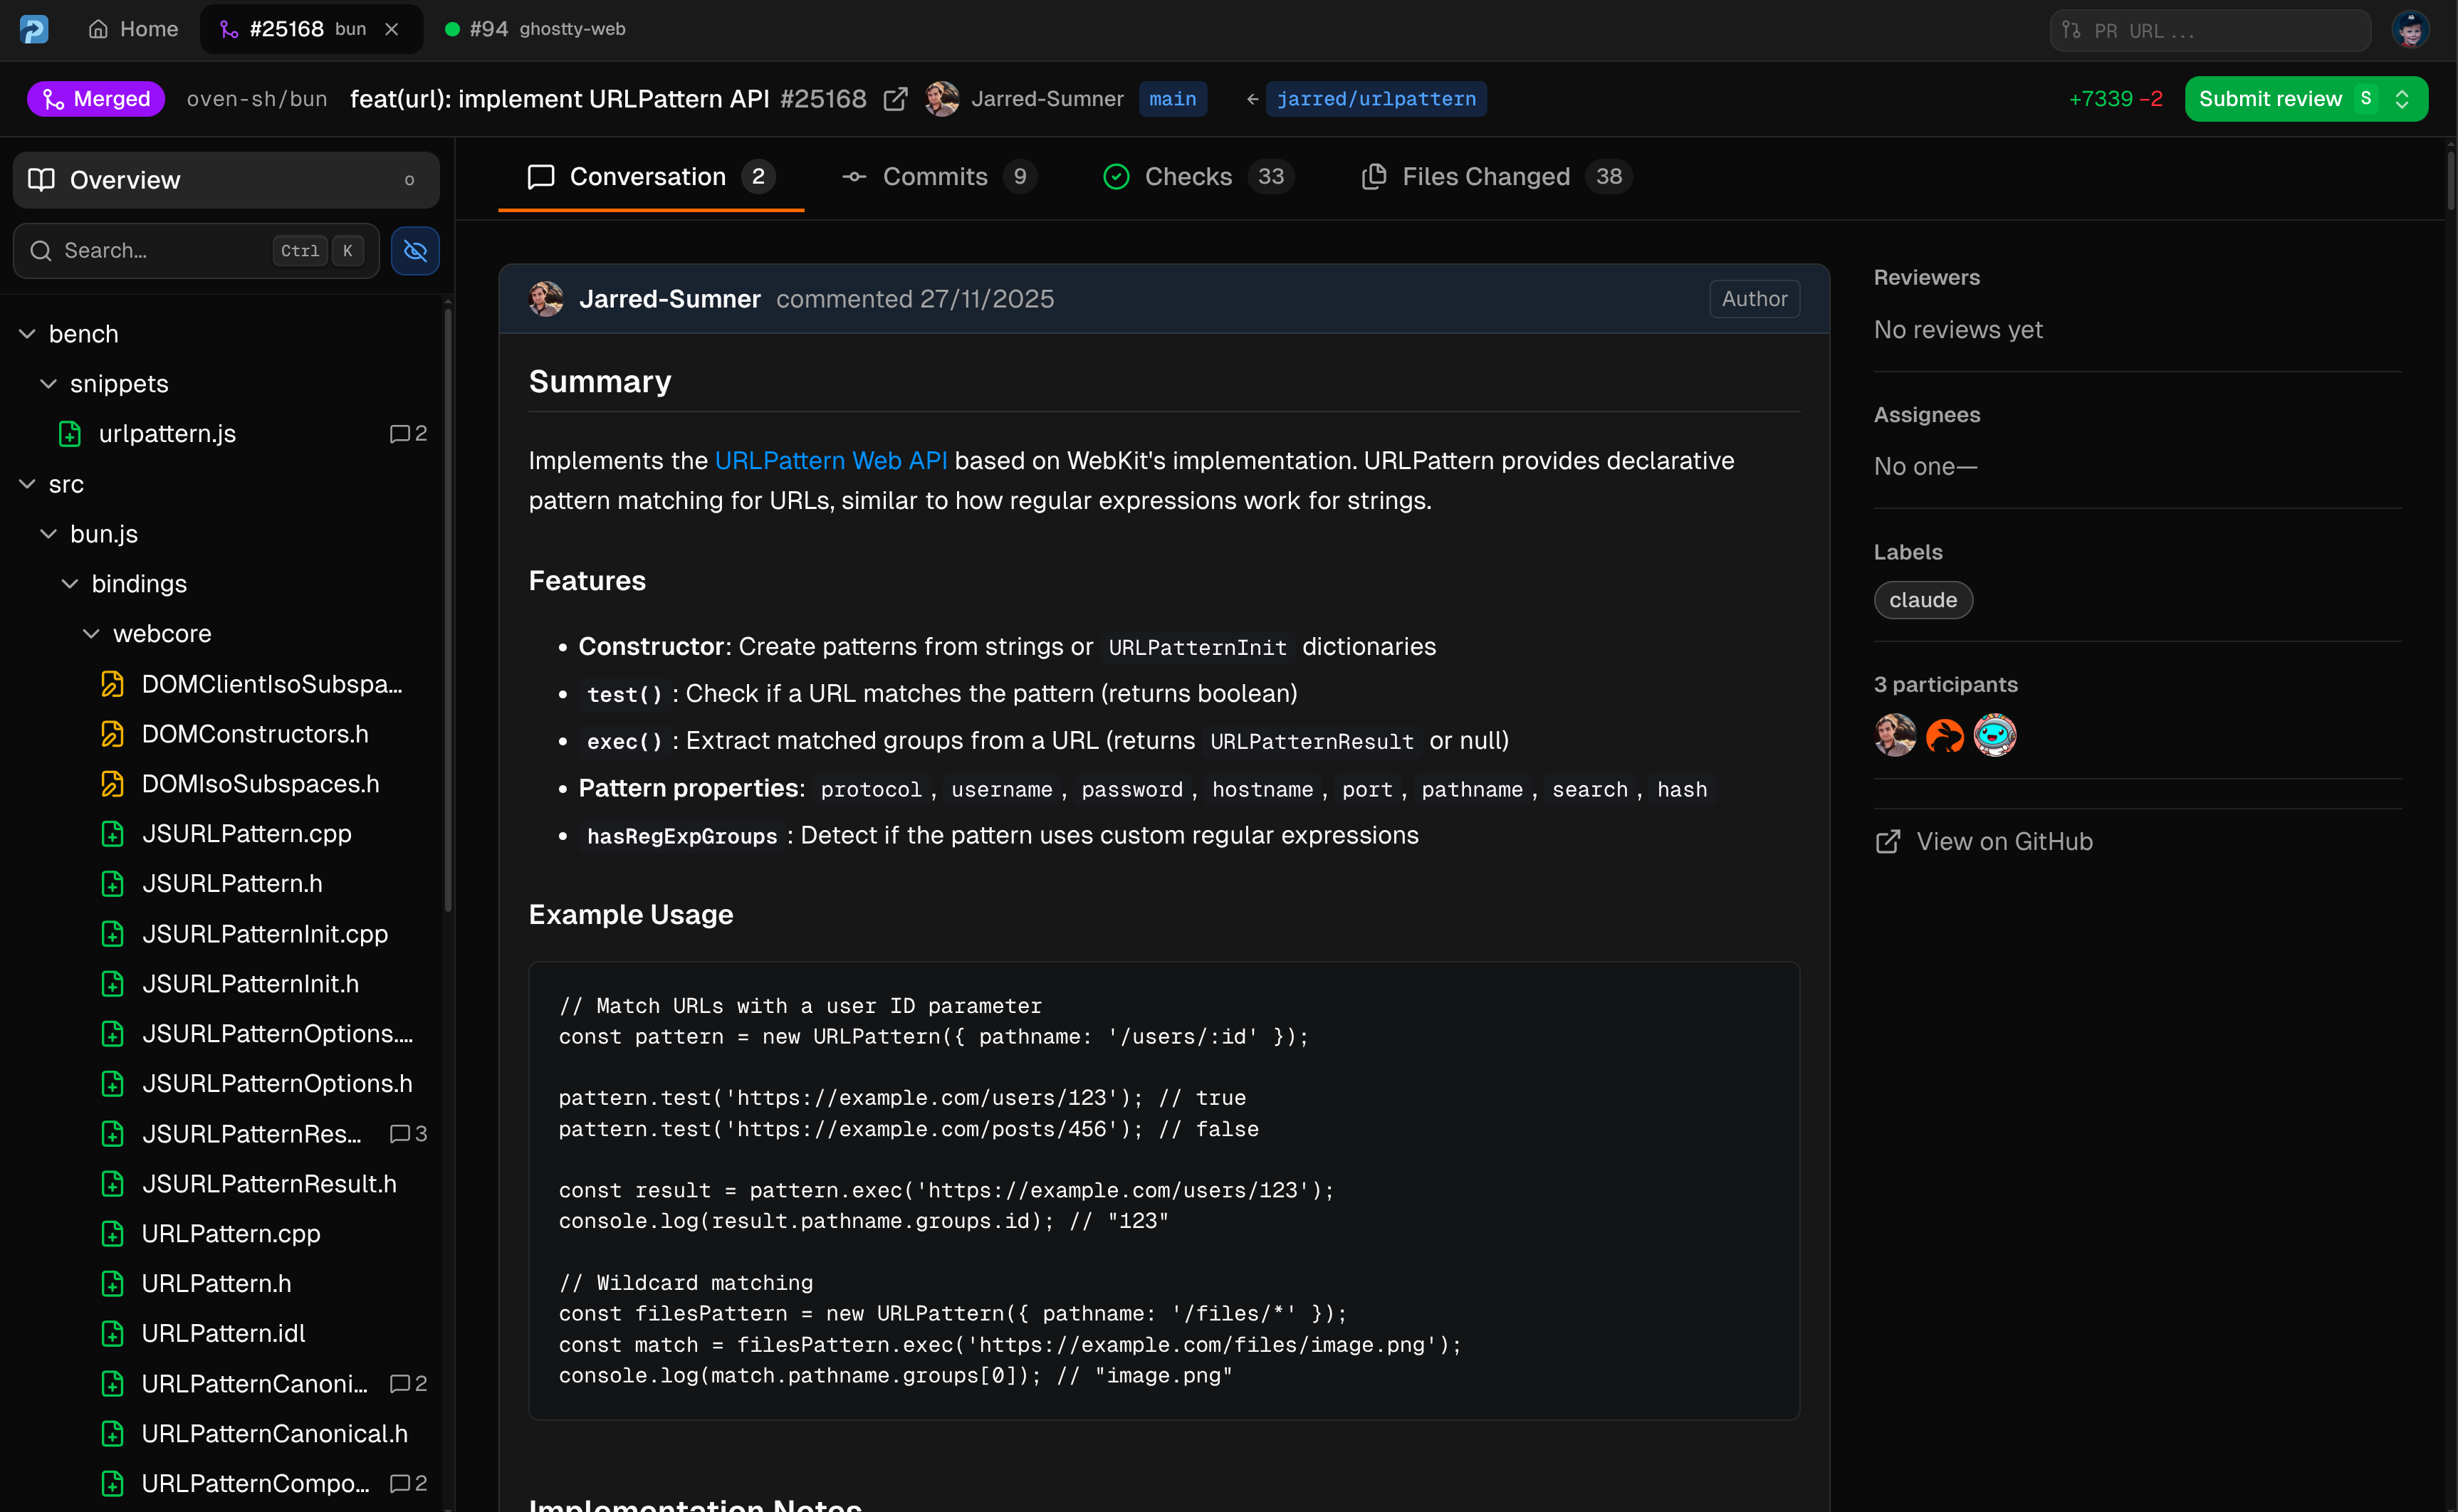Click comment count icon on urlpattern.js row
The width and height of the screenshot is (2458, 1512).
coord(399,434)
